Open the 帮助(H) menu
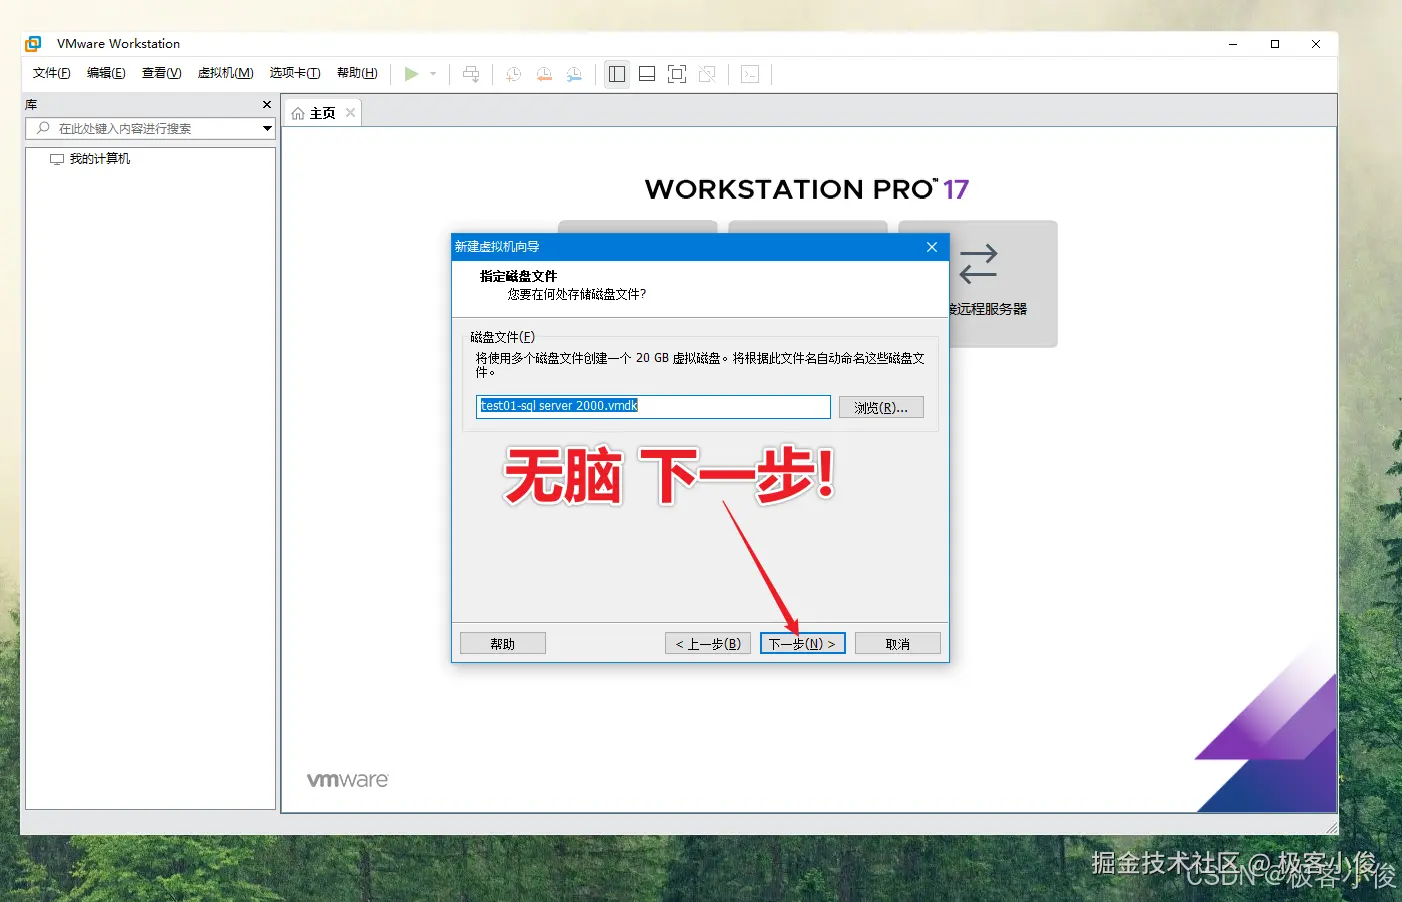This screenshot has width=1402, height=902. [x=357, y=73]
